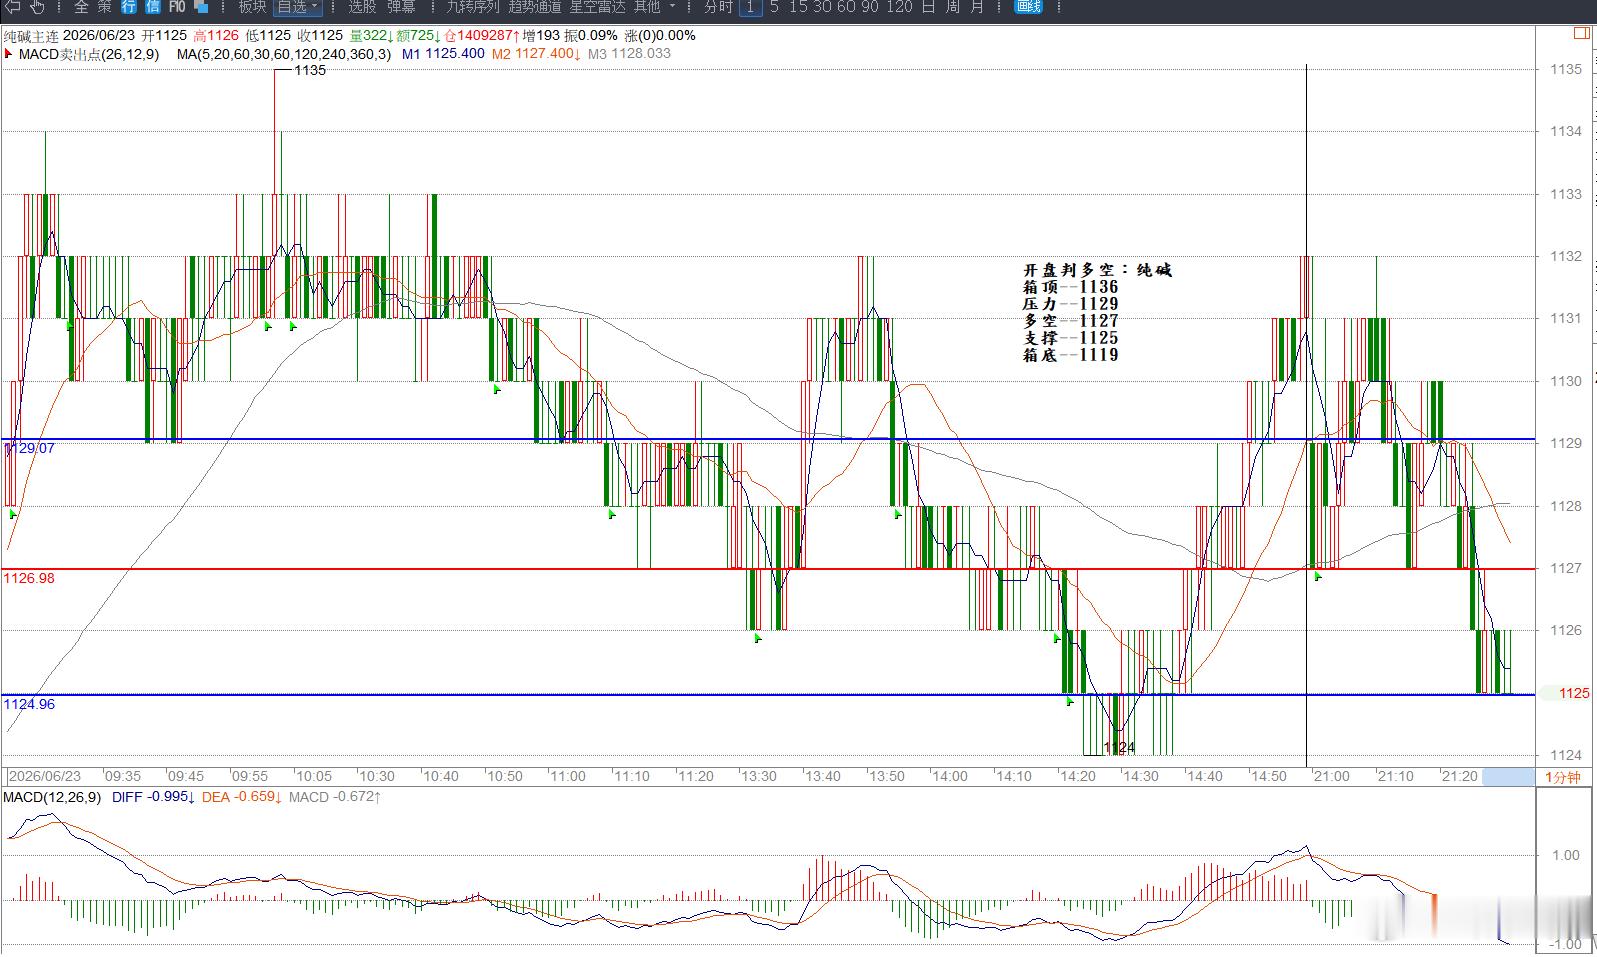Open the 信 info icon

pyautogui.click(x=152, y=7)
